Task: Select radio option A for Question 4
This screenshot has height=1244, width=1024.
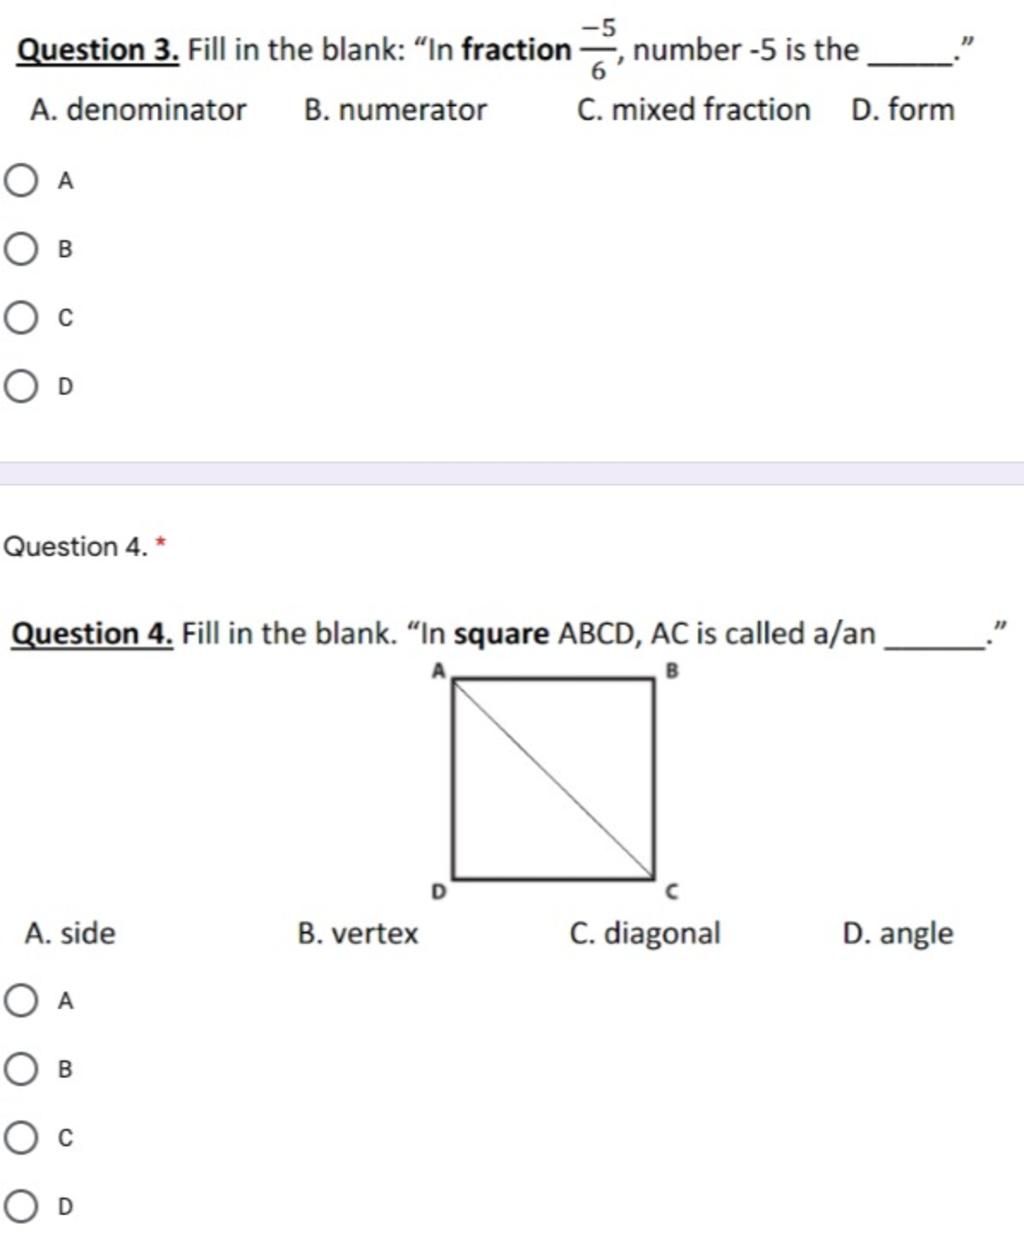Action: [x=22, y=1000]
